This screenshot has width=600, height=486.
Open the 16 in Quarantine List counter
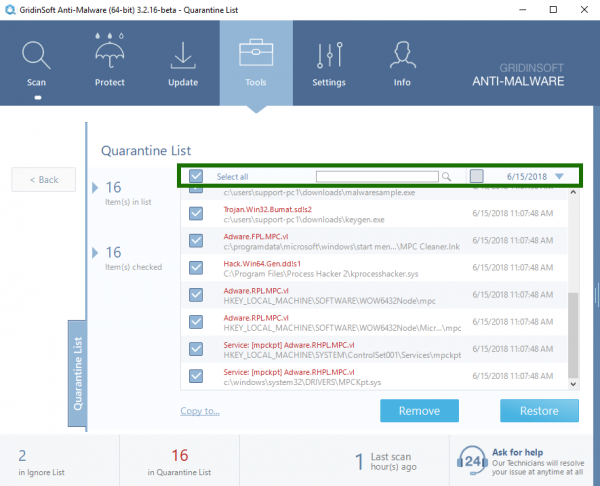tap(179, 462)
